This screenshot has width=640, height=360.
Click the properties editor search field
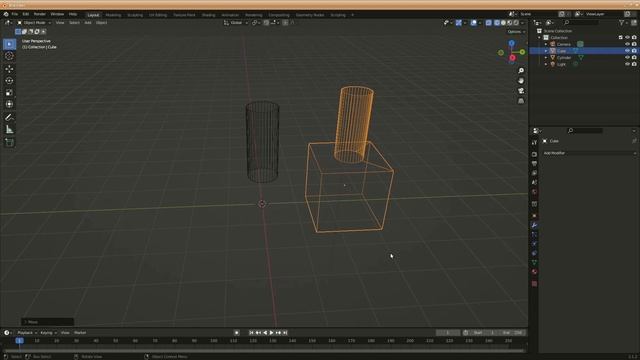point(585,131)
